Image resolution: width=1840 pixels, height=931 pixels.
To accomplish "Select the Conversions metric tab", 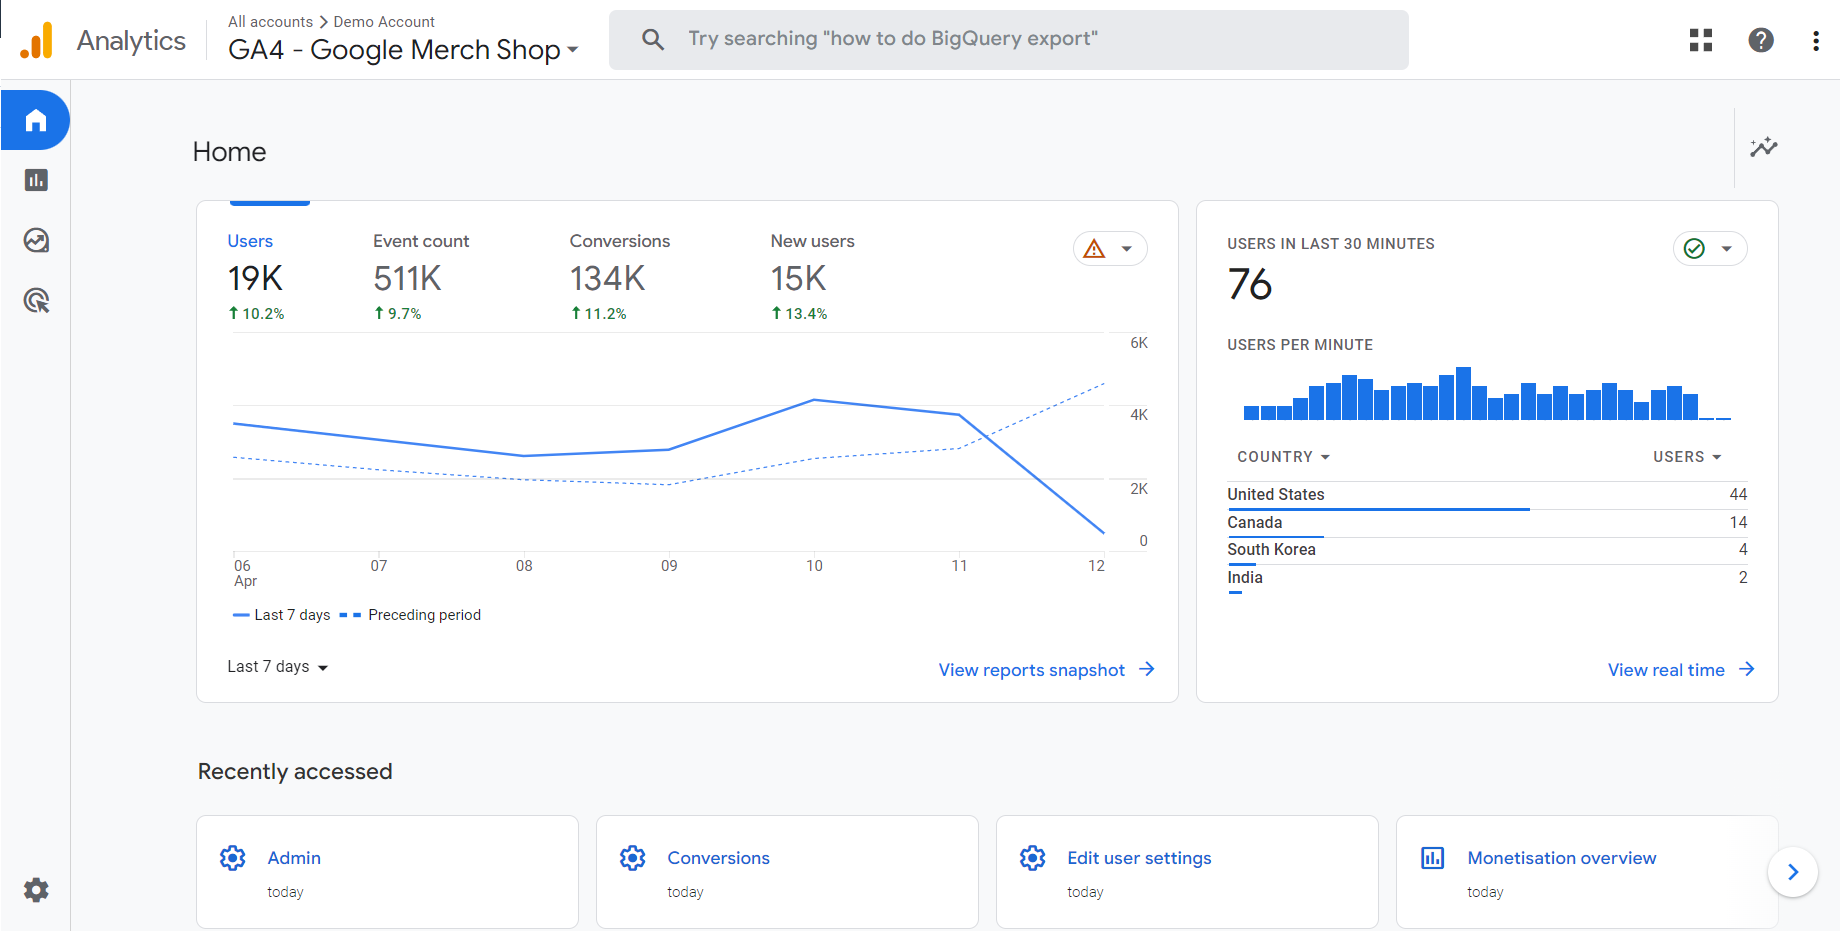I will (x=619, y=276).
